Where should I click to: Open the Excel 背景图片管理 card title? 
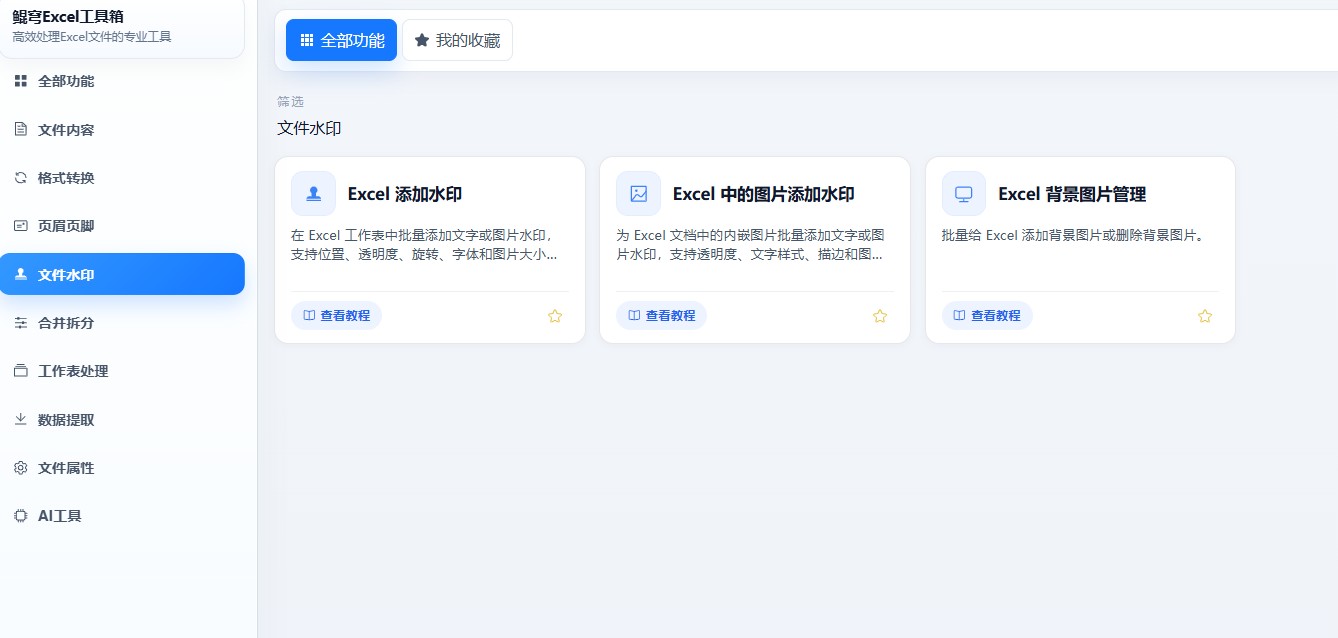(1072, 194)
